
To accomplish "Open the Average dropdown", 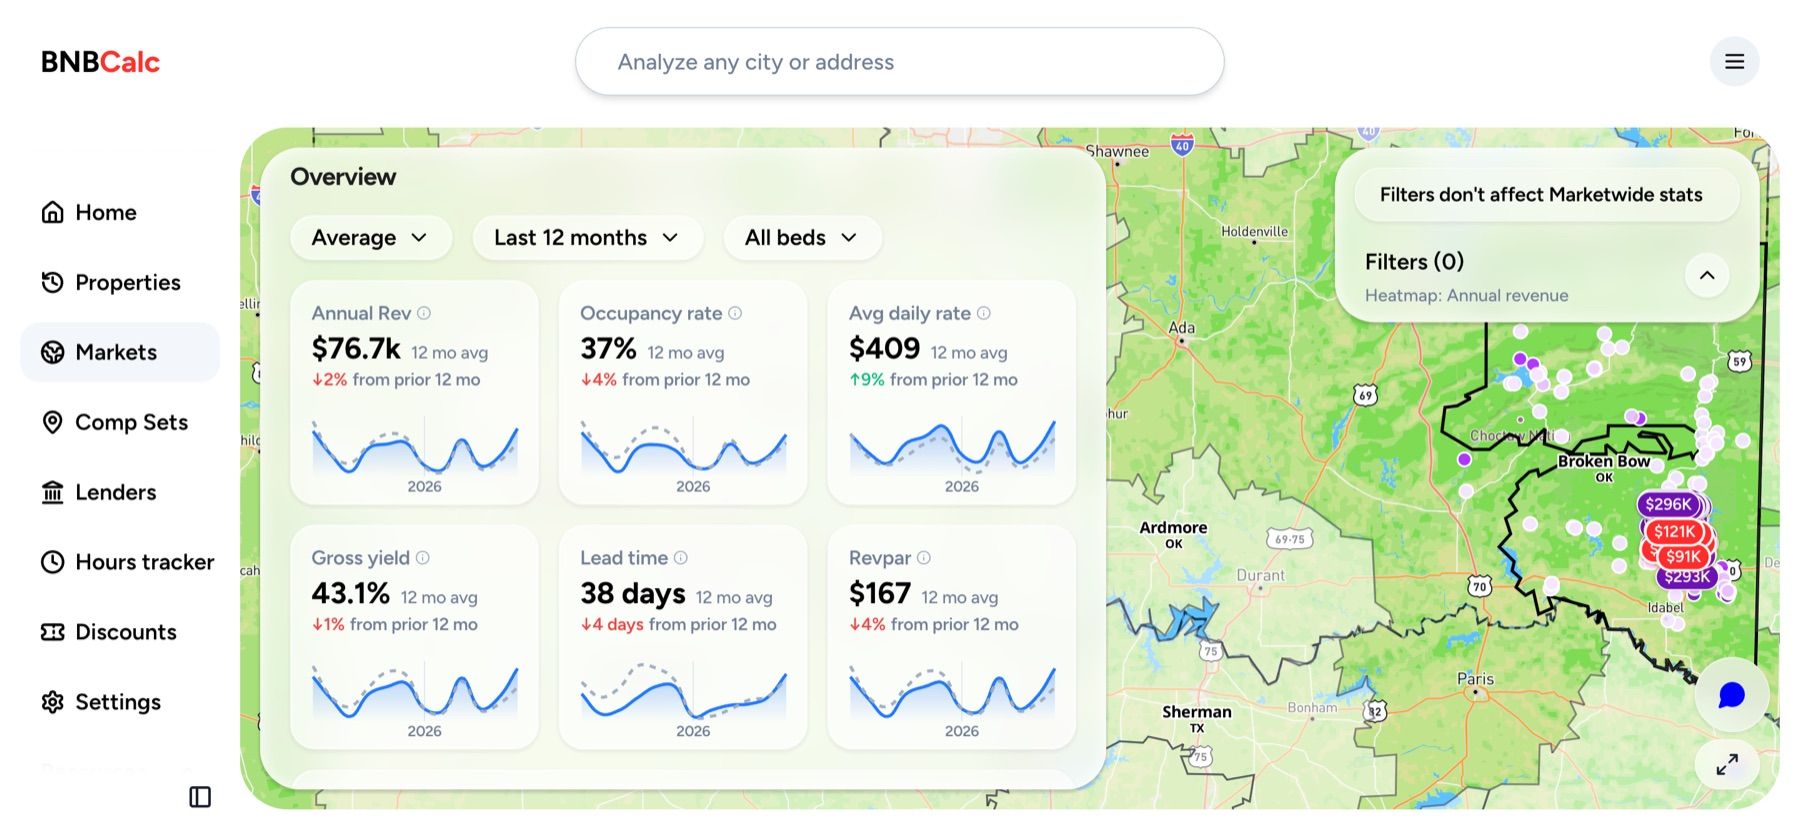I will 371,238.
